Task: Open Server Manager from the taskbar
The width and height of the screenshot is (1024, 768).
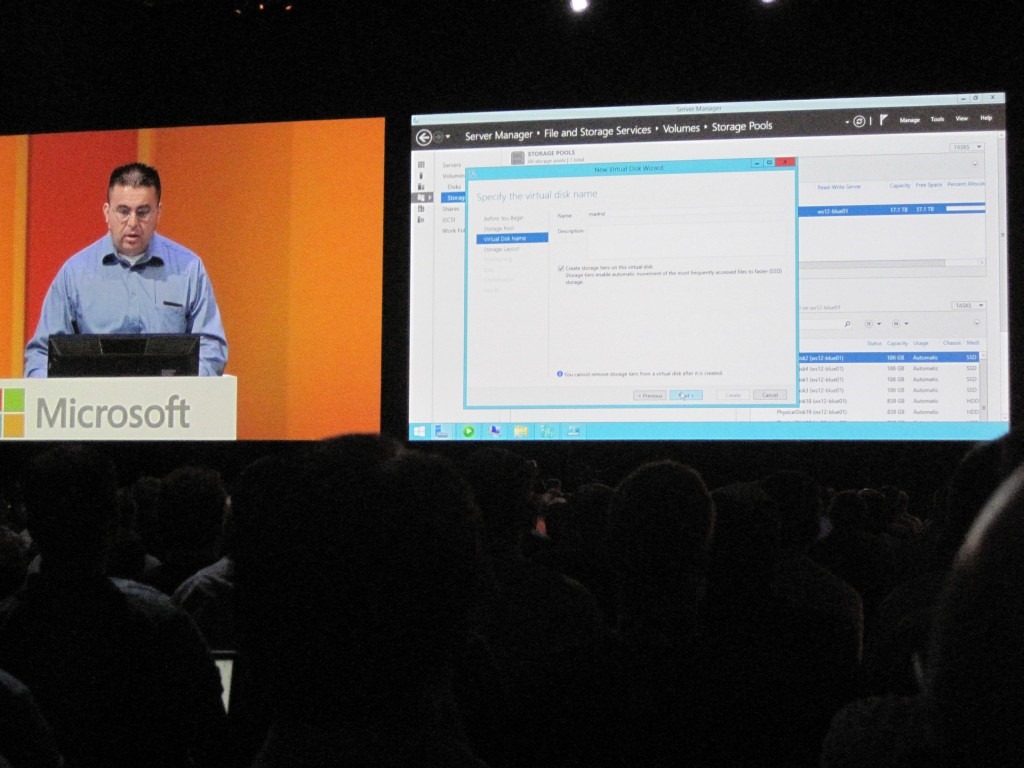Action: pos(442,432)
